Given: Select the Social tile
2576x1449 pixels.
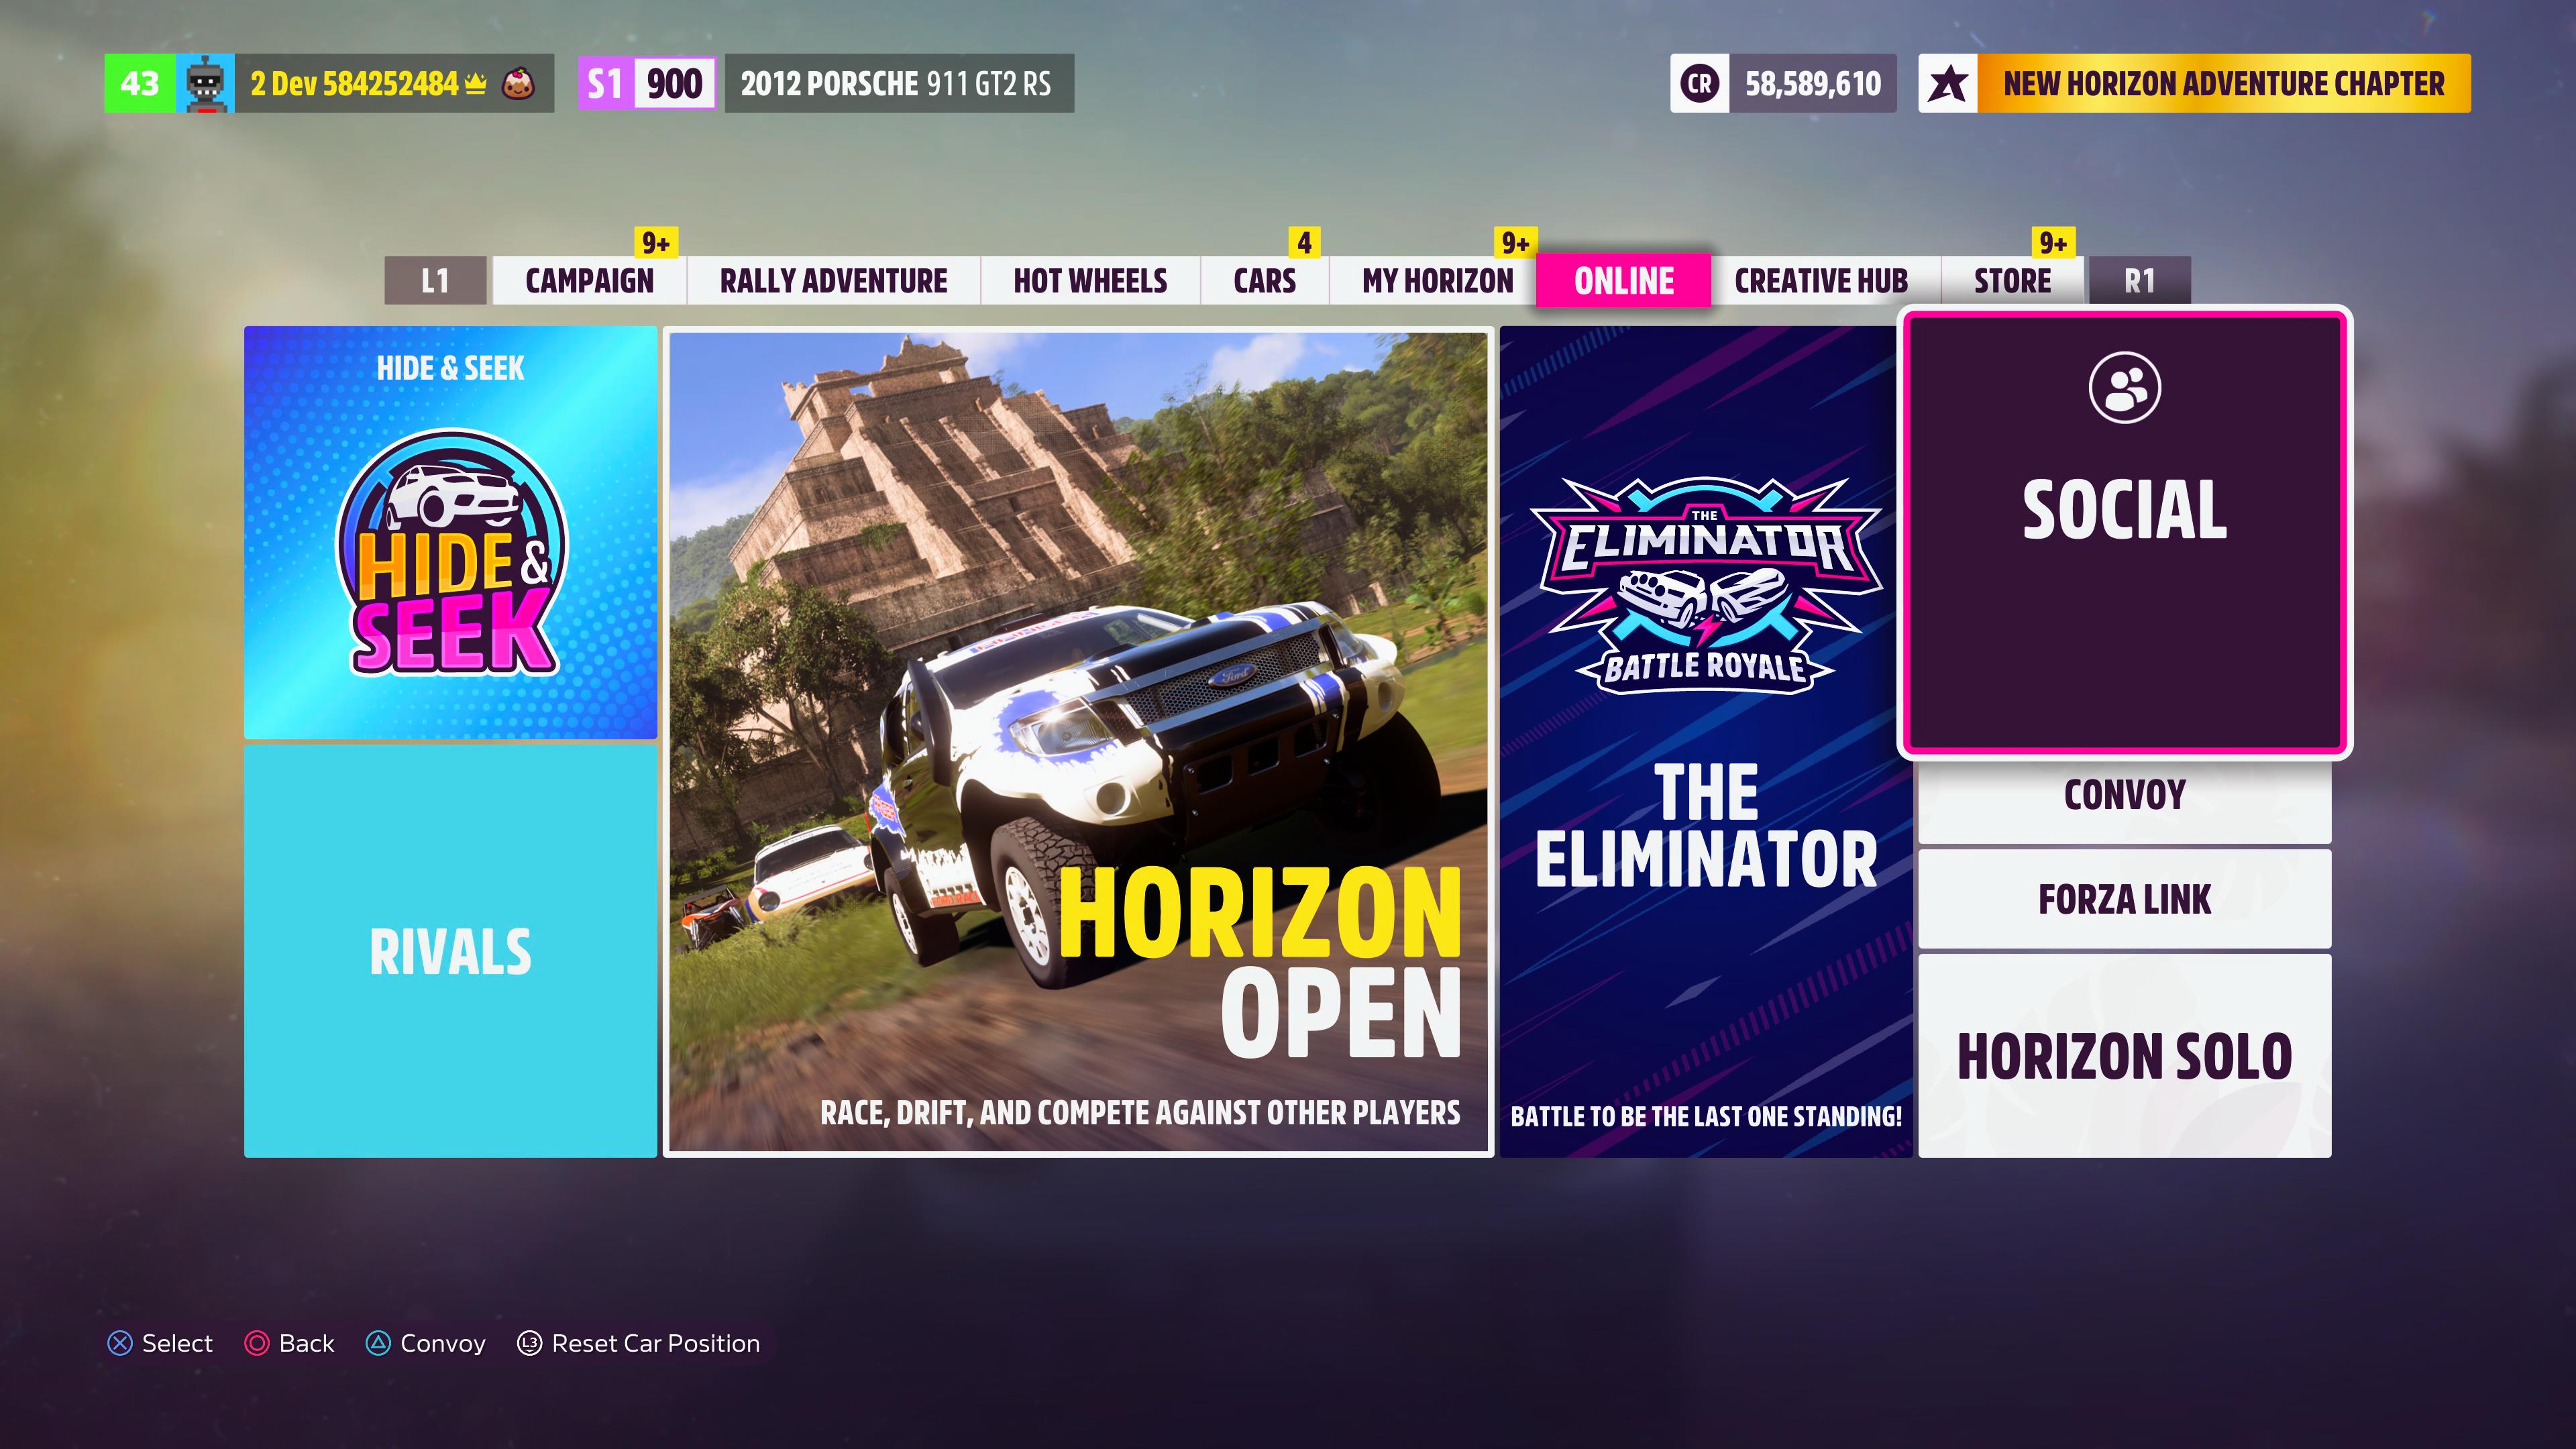Looking at the screenshot, I should (2125, 532).
